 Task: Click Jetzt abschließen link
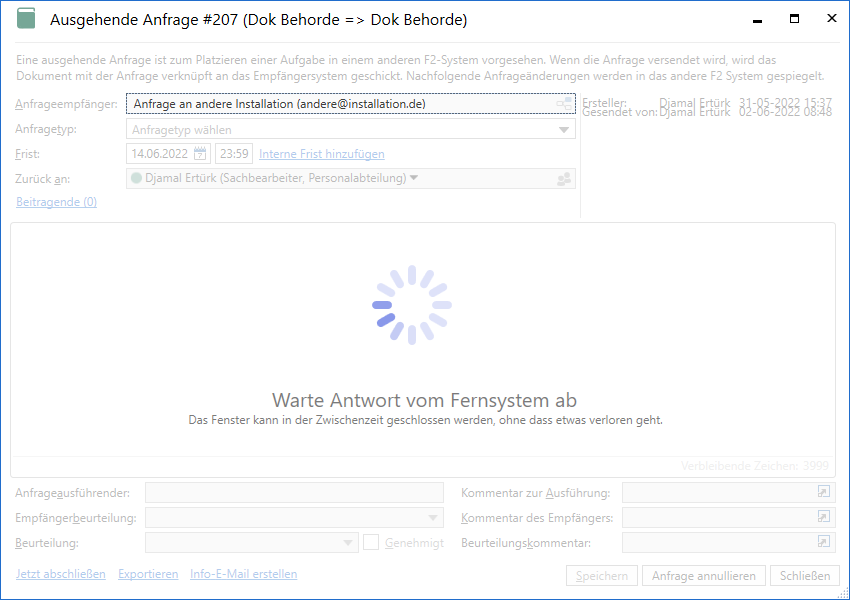[x=61, y=574]
